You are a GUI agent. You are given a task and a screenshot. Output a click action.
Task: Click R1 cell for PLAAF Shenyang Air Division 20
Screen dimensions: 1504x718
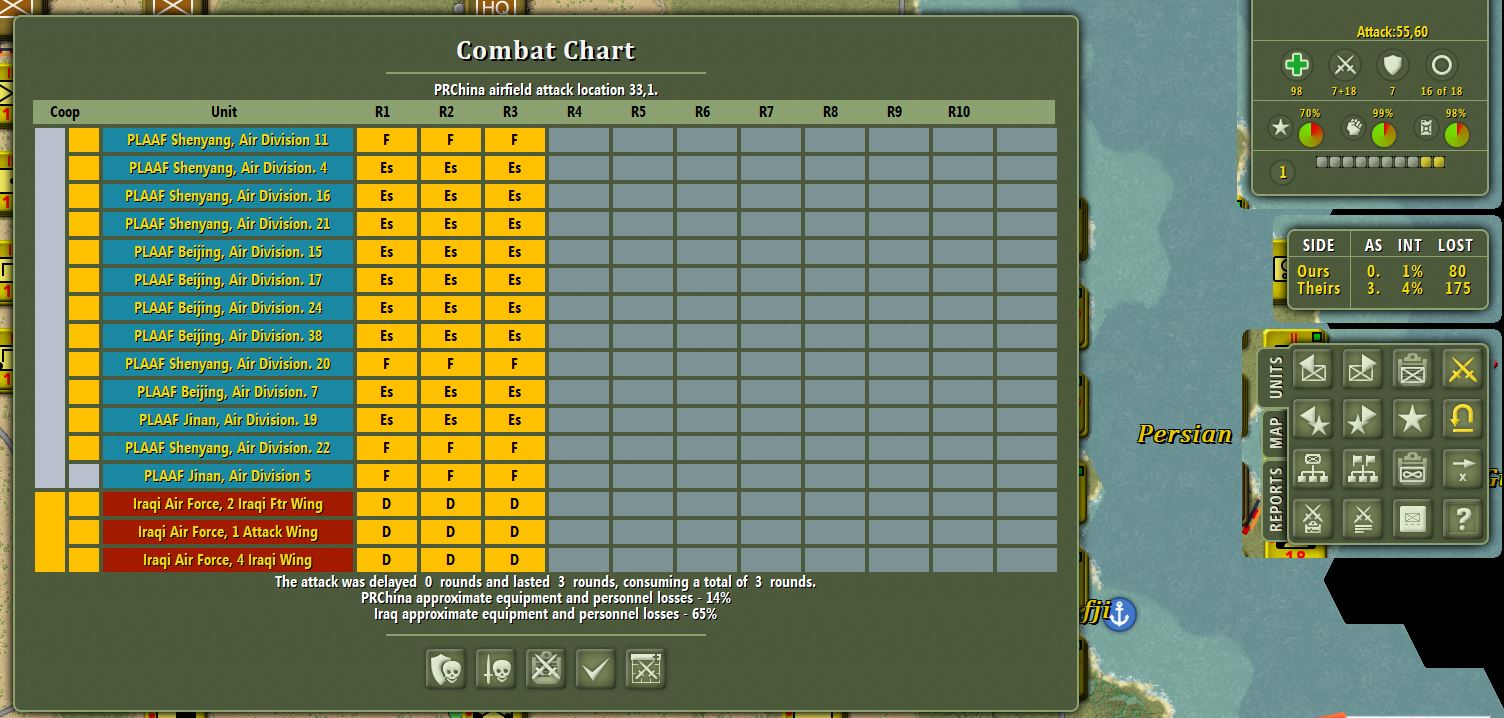point(386,364)
